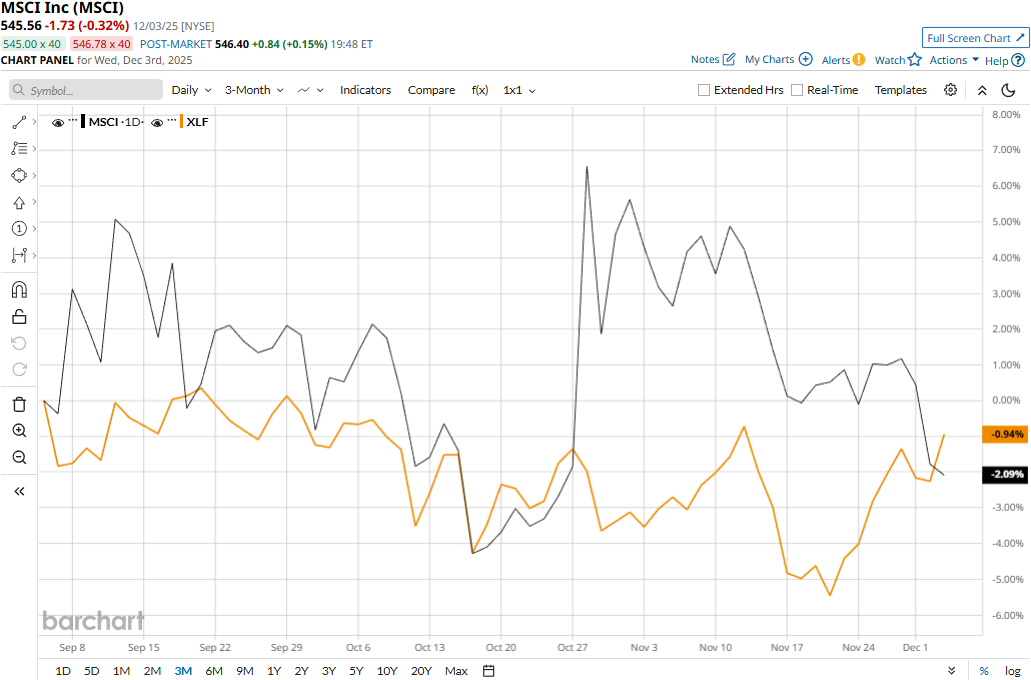Select the 1D time range tab
This screenshot has height=680, width=1031.
[62, 671]
